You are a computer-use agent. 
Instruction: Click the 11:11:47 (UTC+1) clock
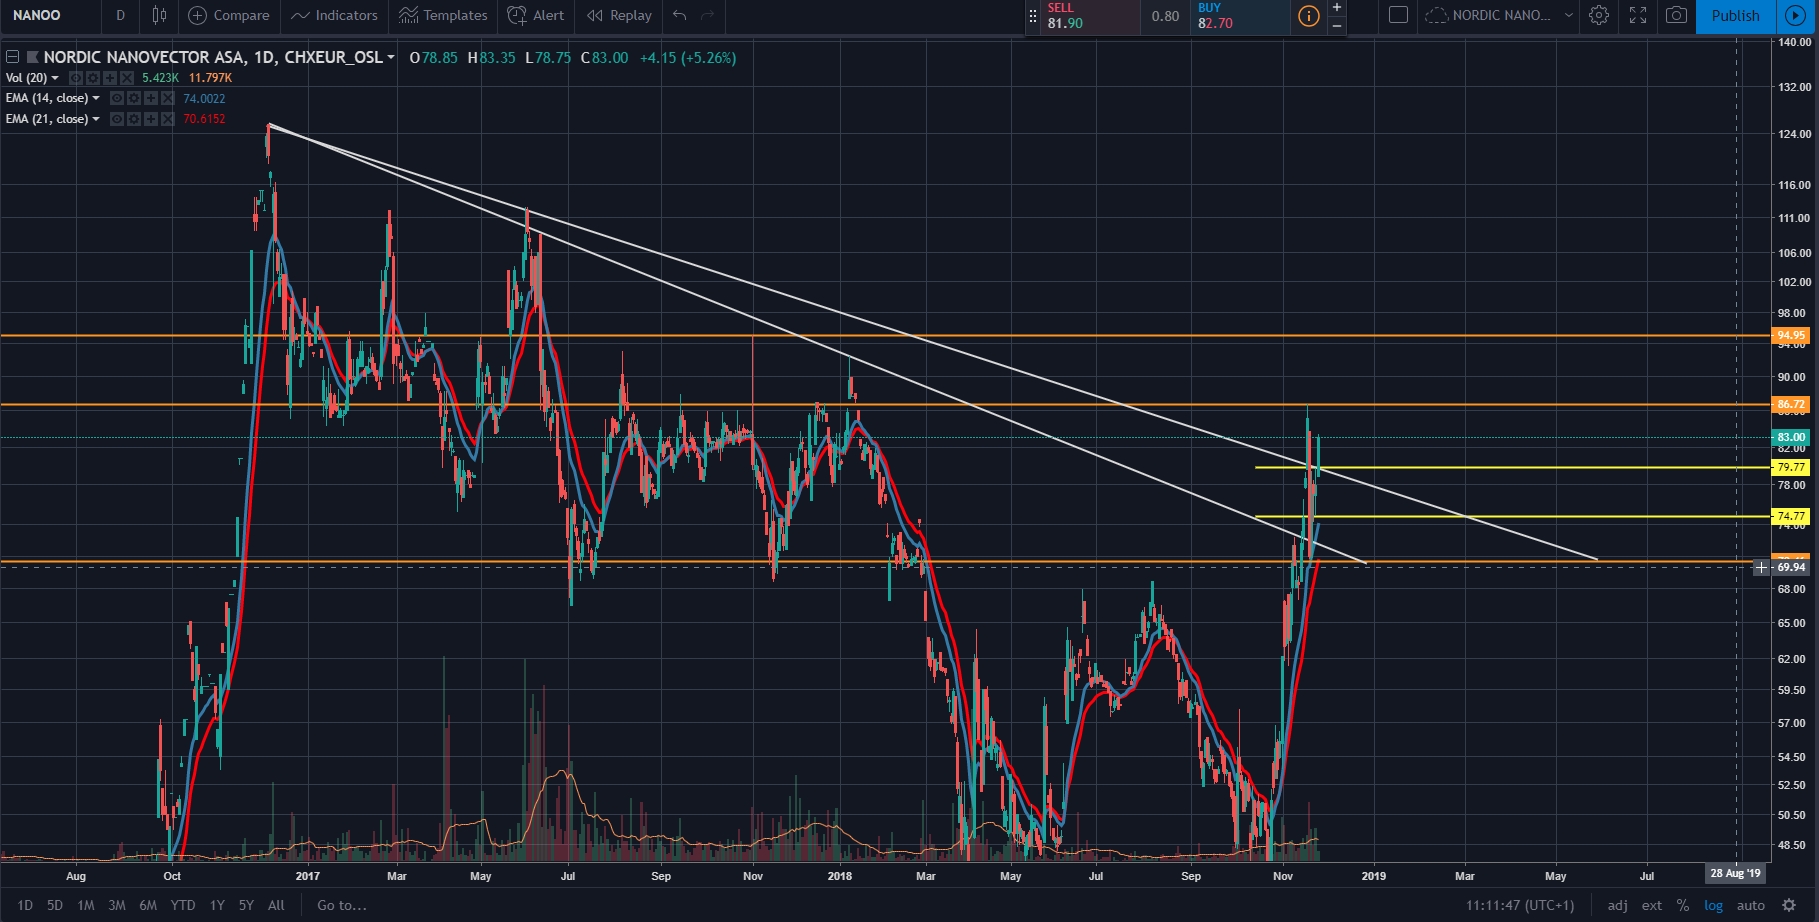[x=1520, y=905]
